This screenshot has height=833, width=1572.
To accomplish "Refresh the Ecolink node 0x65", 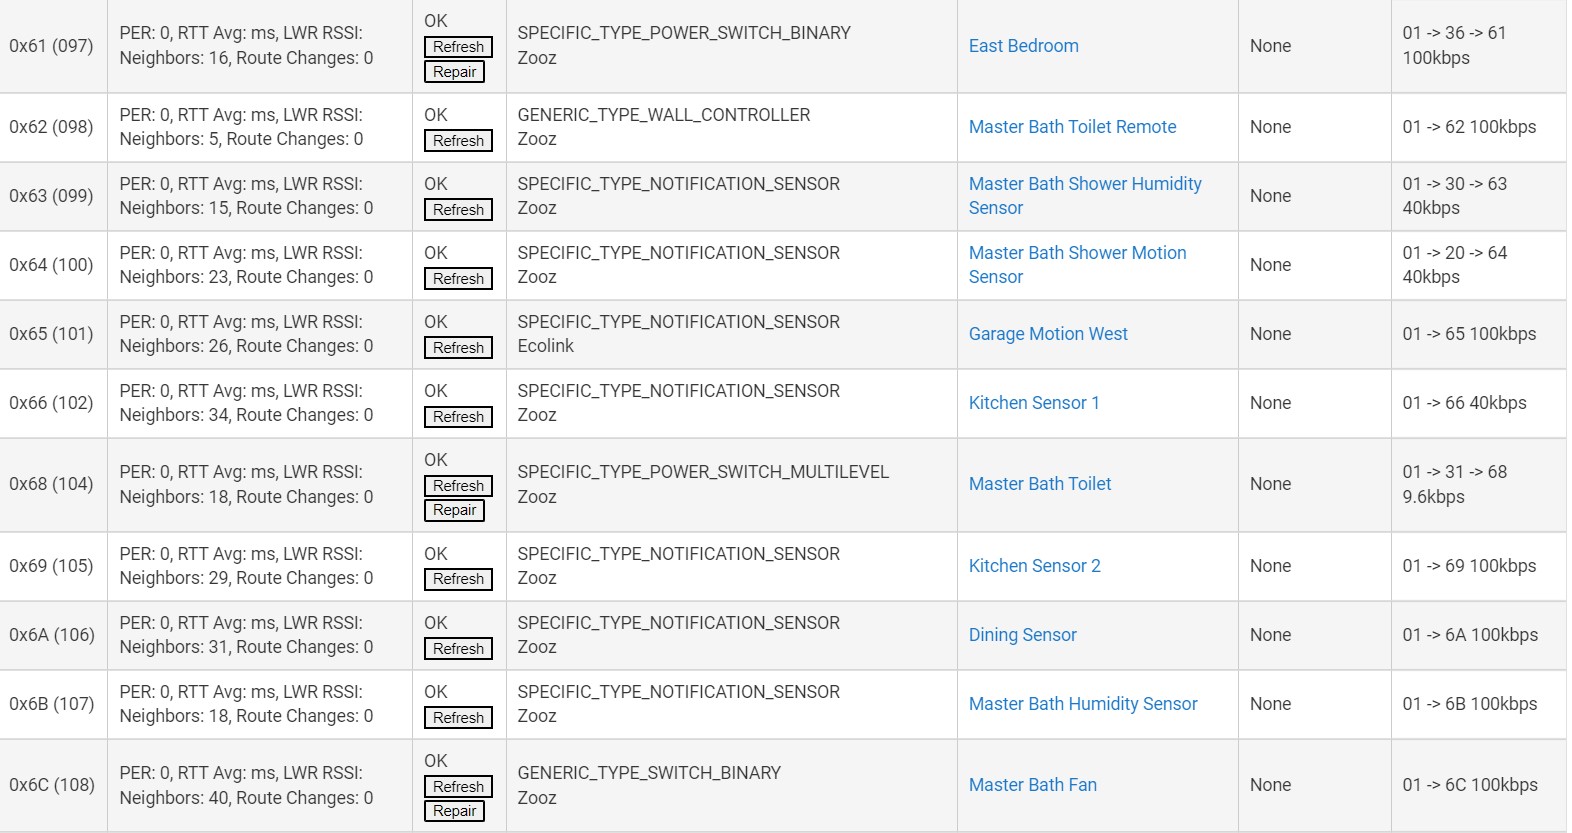I will pyautogui.click(x=458, y=348).
